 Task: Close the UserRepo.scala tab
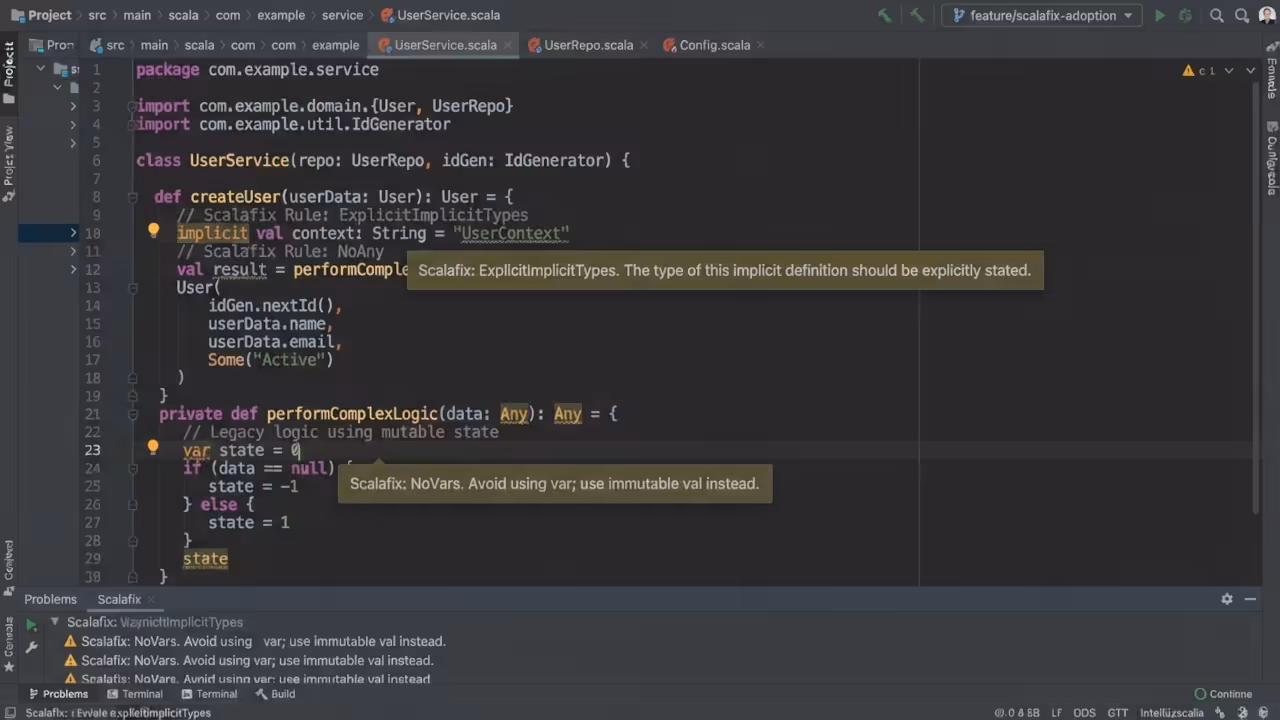point(643,45)
